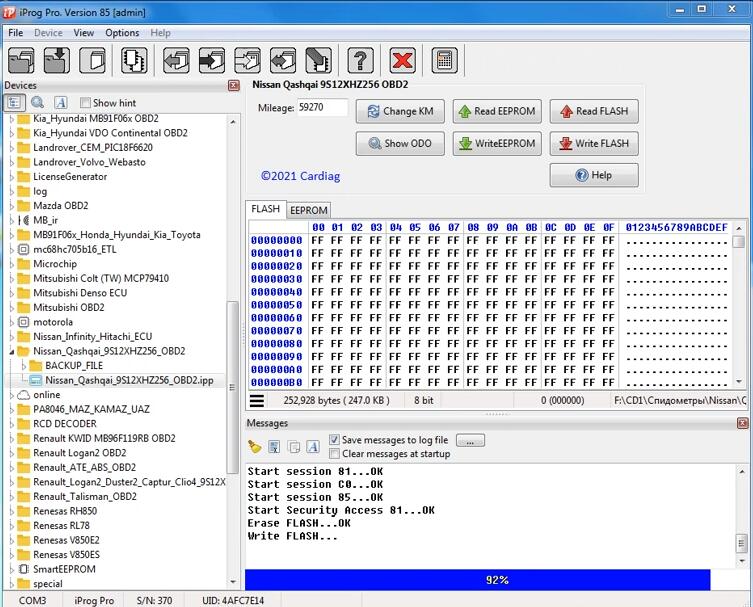The height and width of the screenshot is (607, 753).
Task: Expand the BACKUP_FILE folder
Action: click(x=24, y=365)
